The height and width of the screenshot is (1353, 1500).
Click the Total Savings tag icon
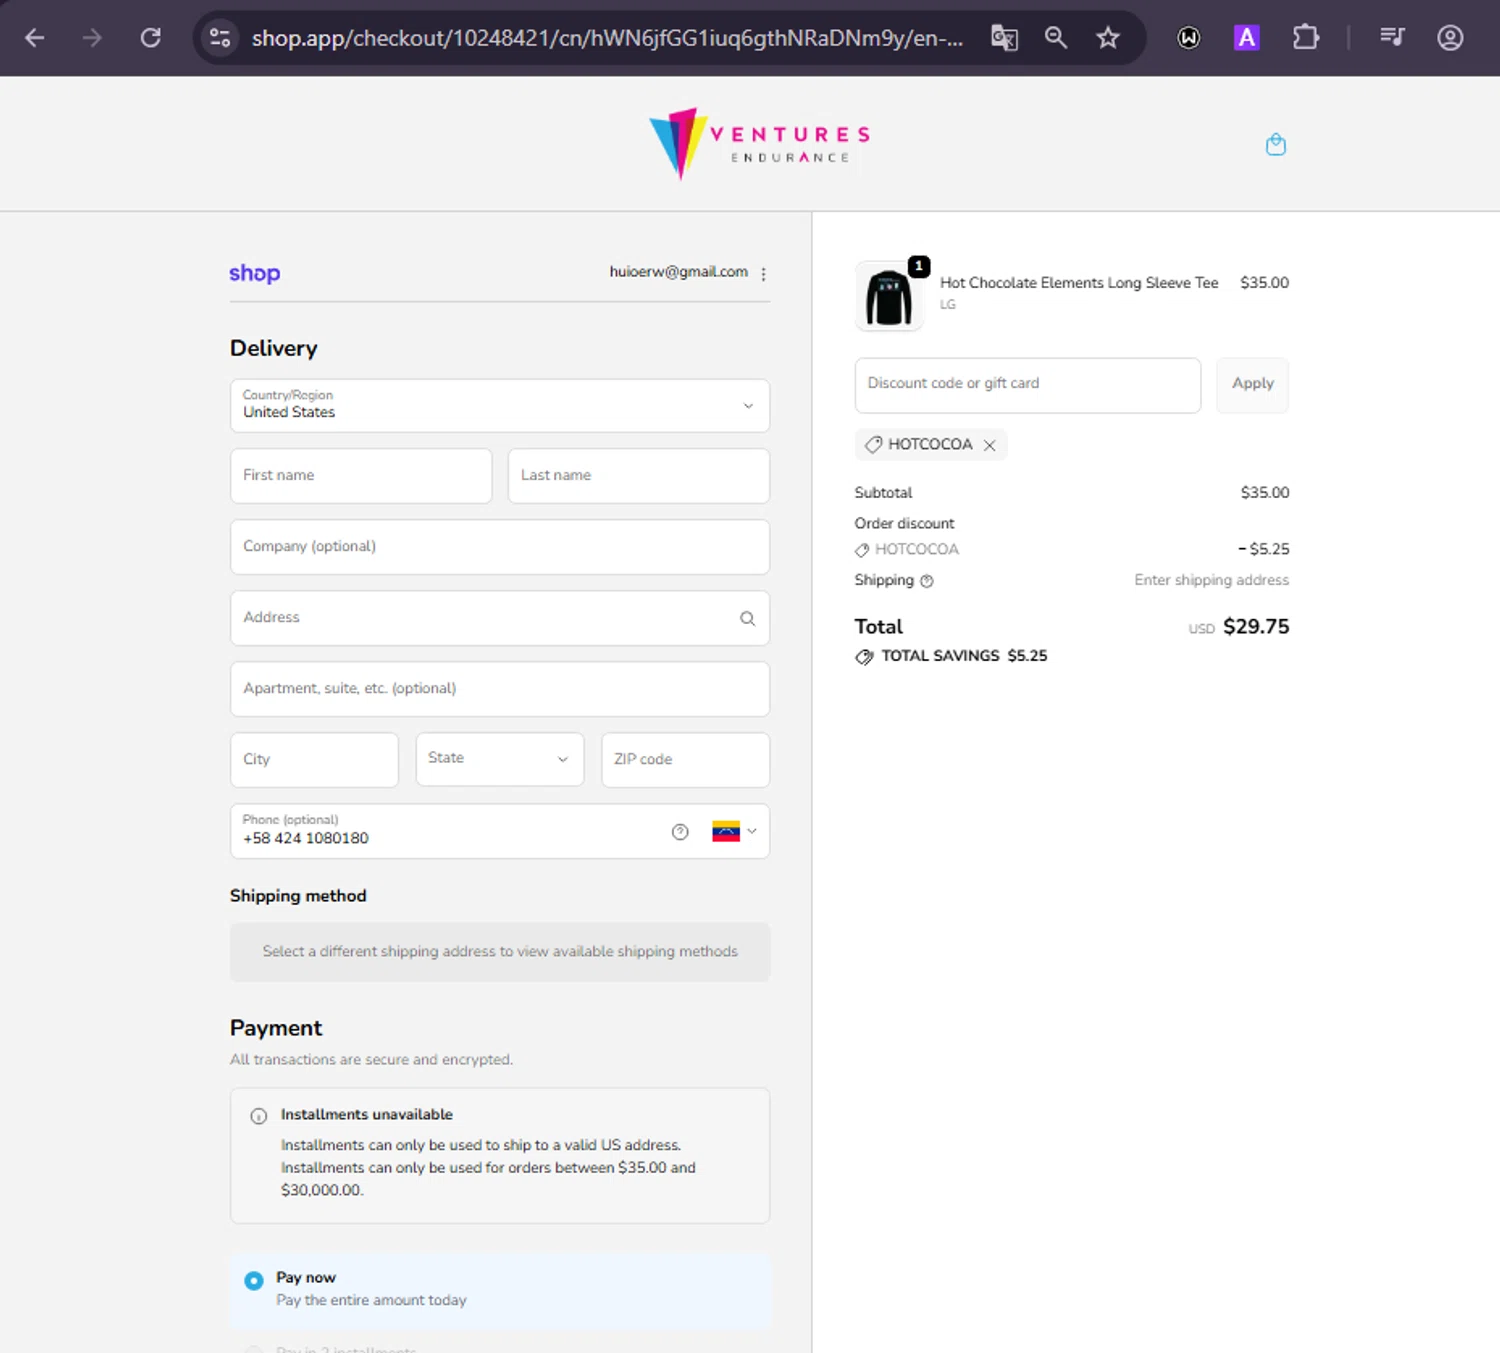[x=864, y=657]
